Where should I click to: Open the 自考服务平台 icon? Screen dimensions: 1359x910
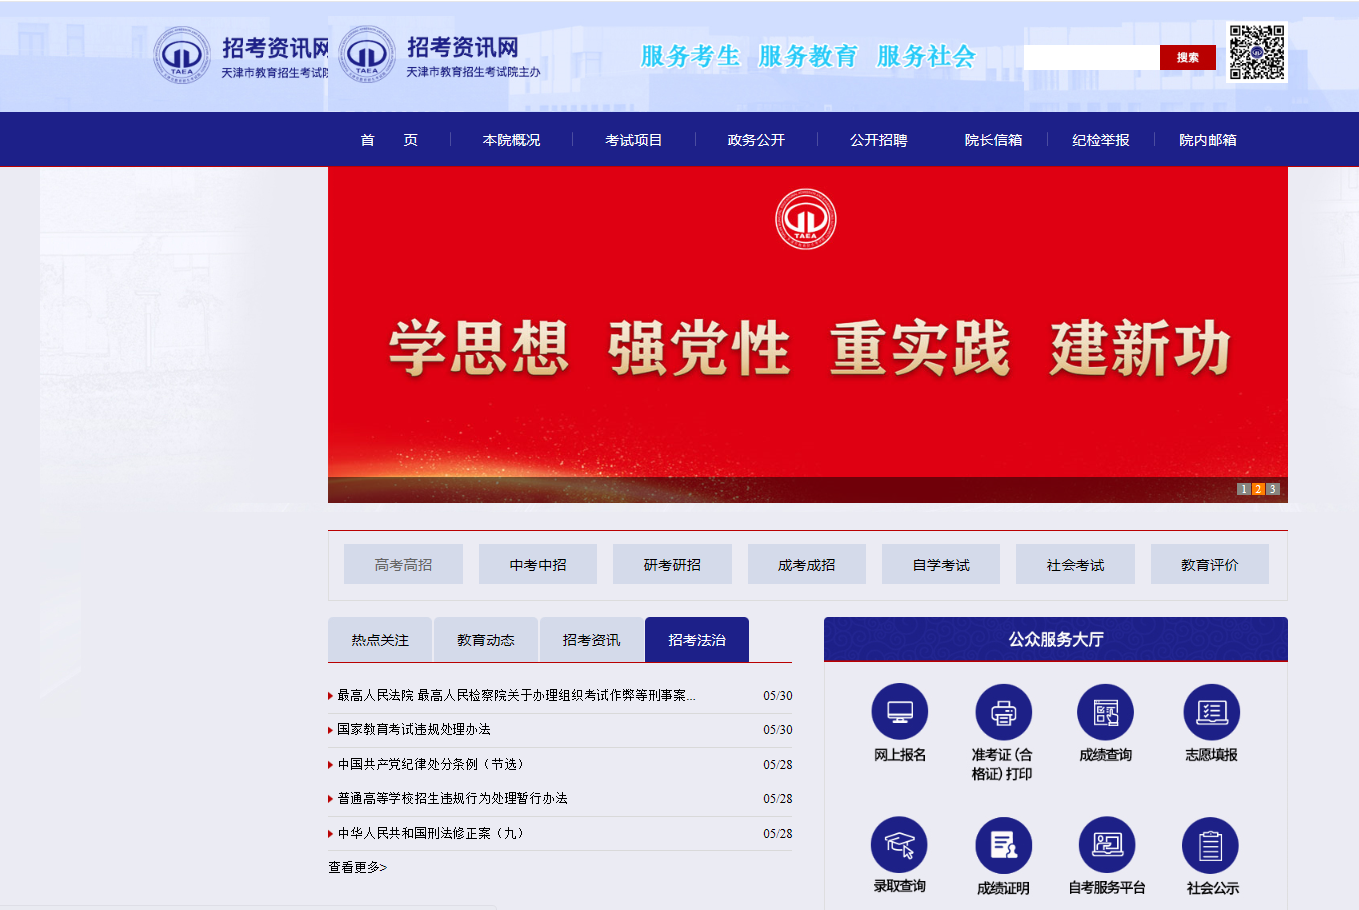[1106, 846]
